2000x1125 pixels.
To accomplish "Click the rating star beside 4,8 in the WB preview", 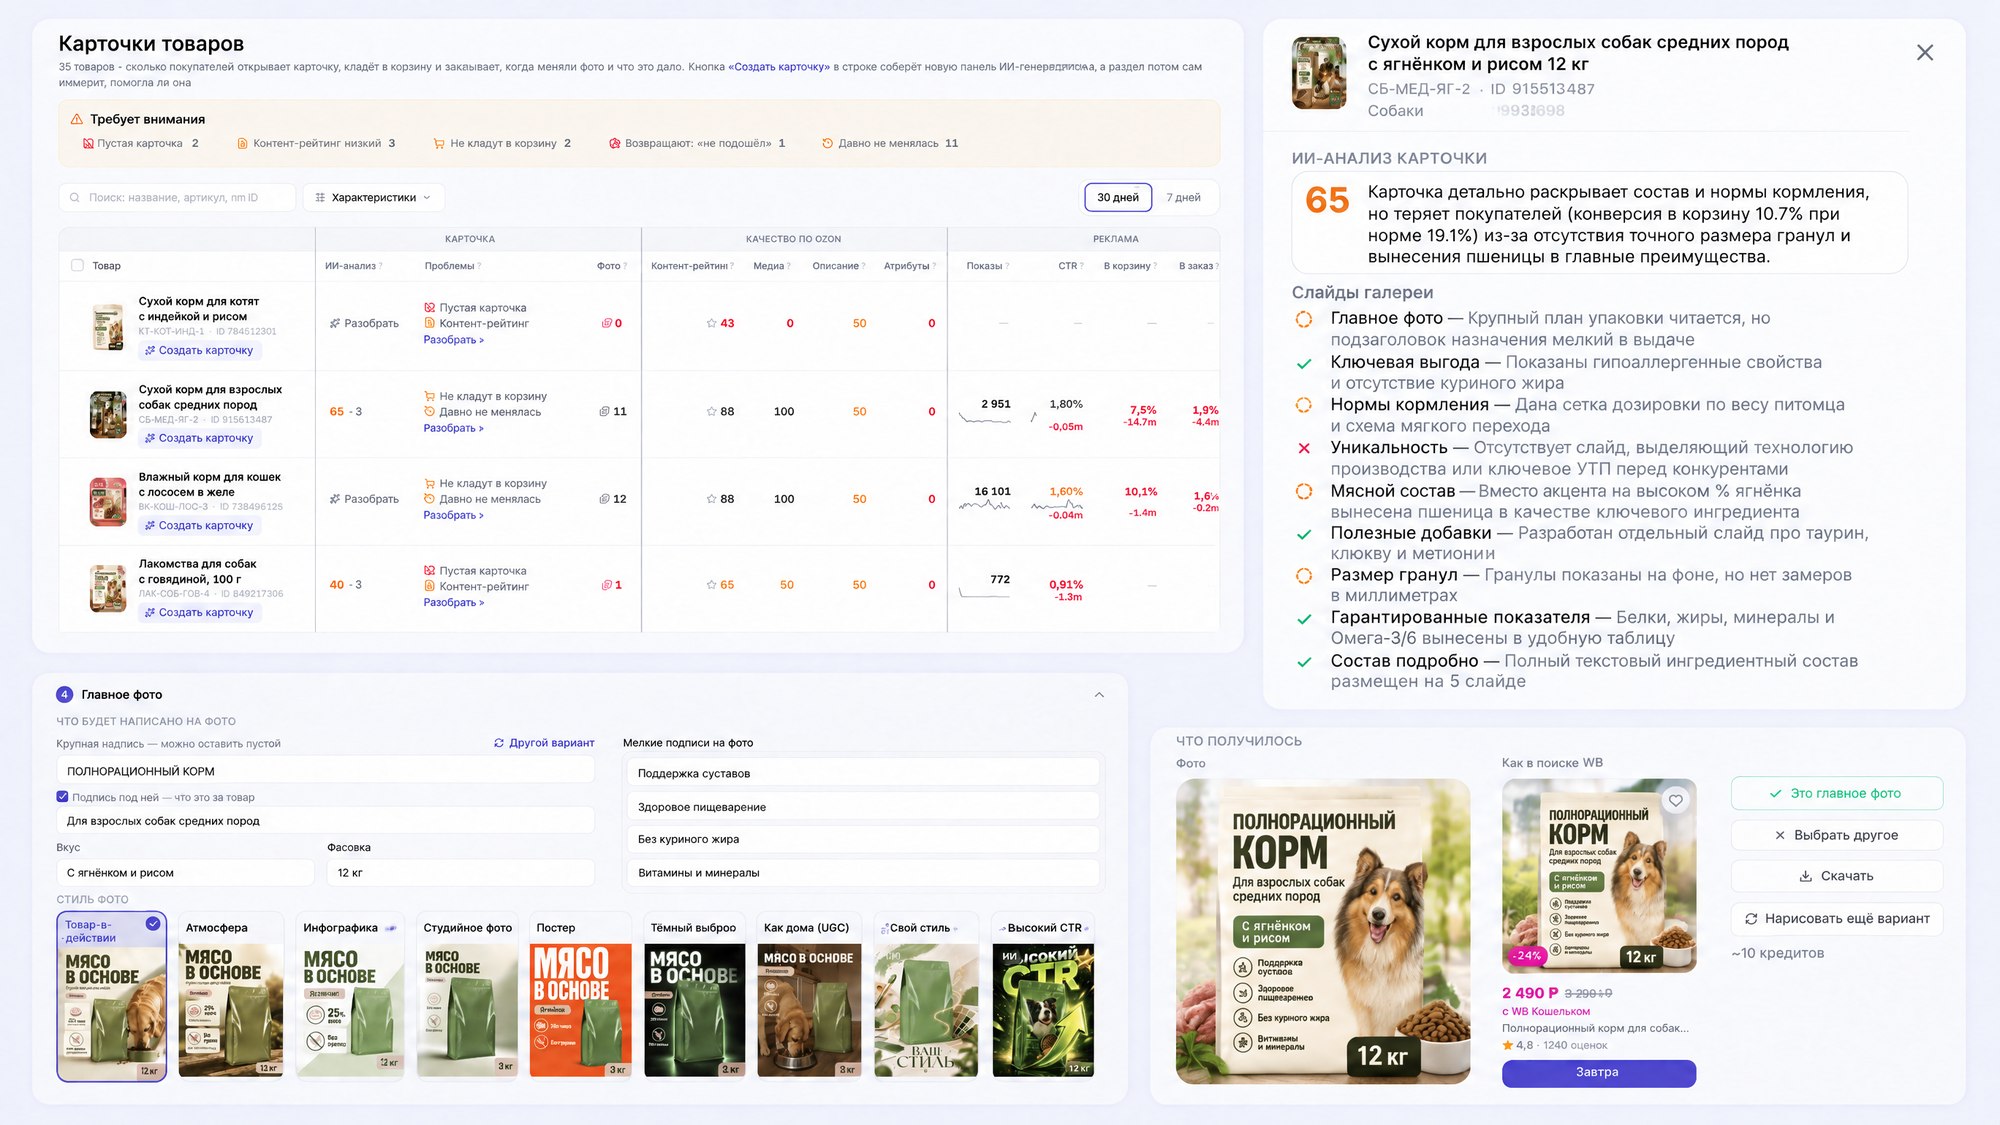I will coord(1508,1045).
